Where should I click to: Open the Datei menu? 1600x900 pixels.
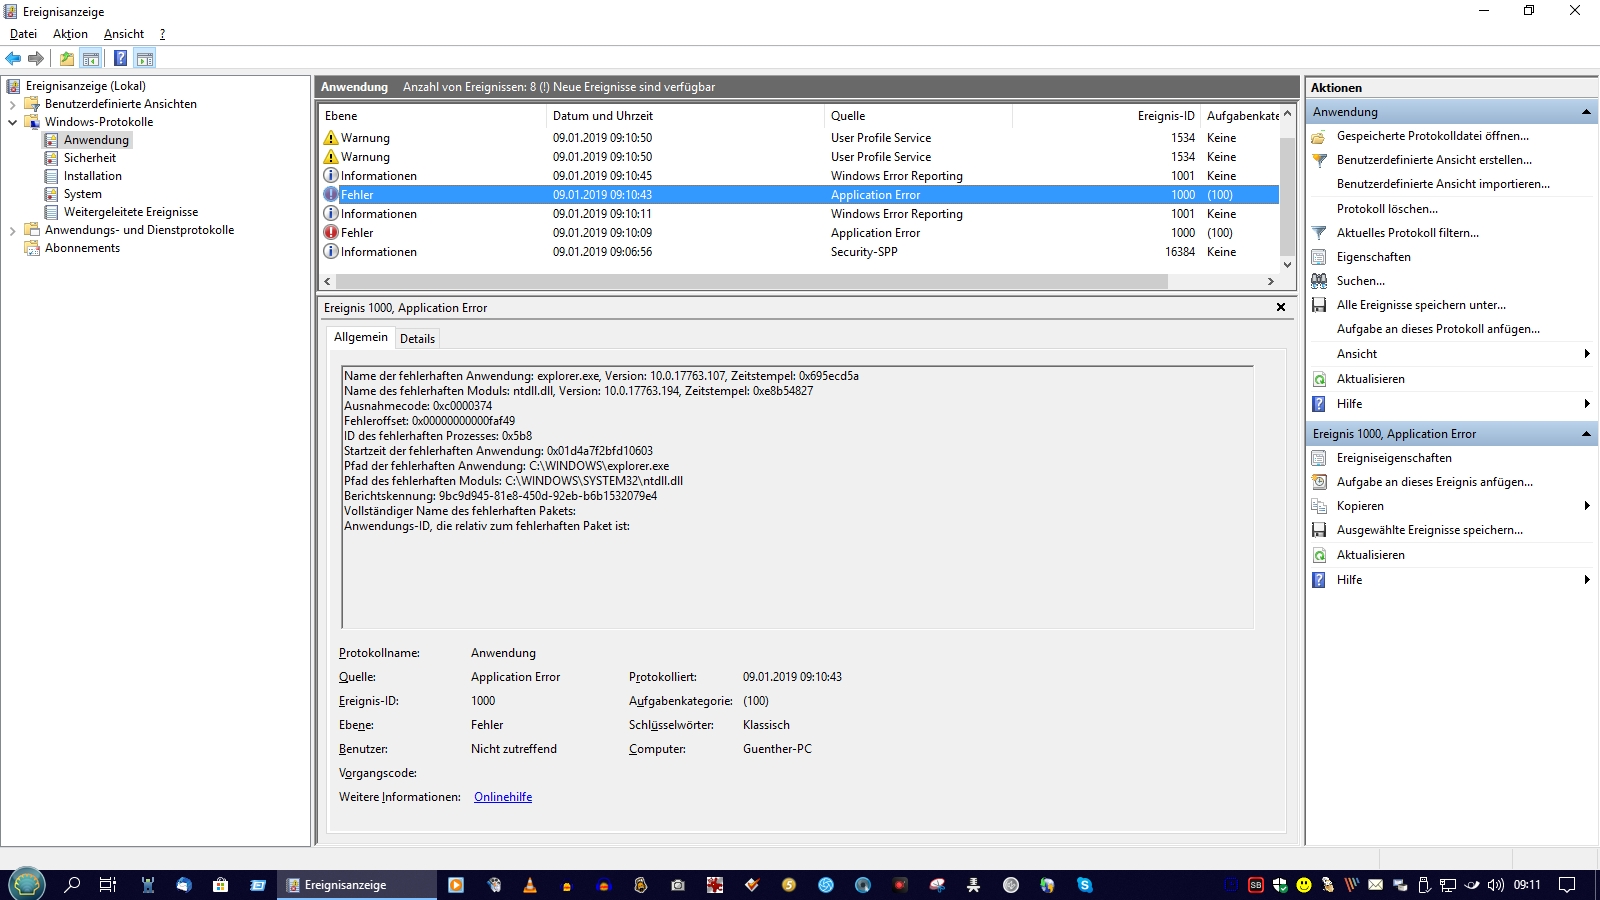tap(23, 34)
